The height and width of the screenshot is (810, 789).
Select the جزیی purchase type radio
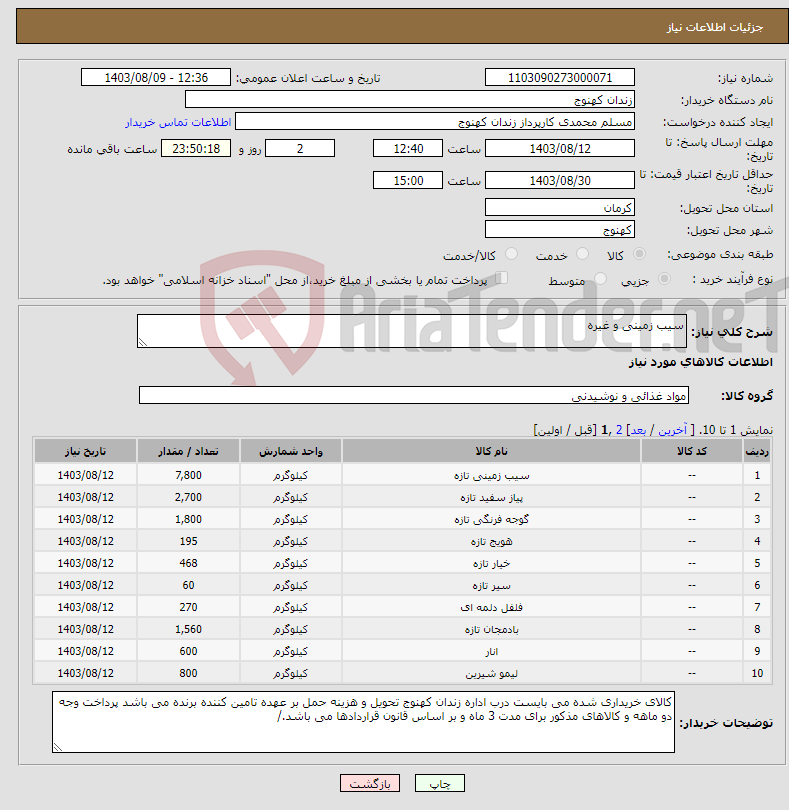coord(664,278)
